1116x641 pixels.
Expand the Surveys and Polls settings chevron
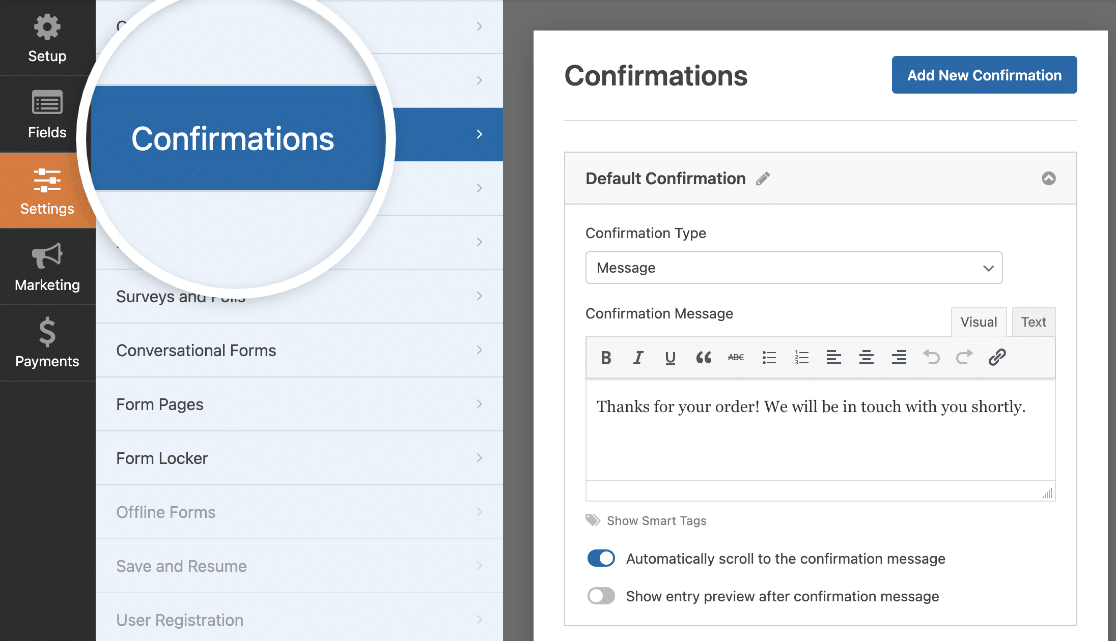(x=479, y=296)
